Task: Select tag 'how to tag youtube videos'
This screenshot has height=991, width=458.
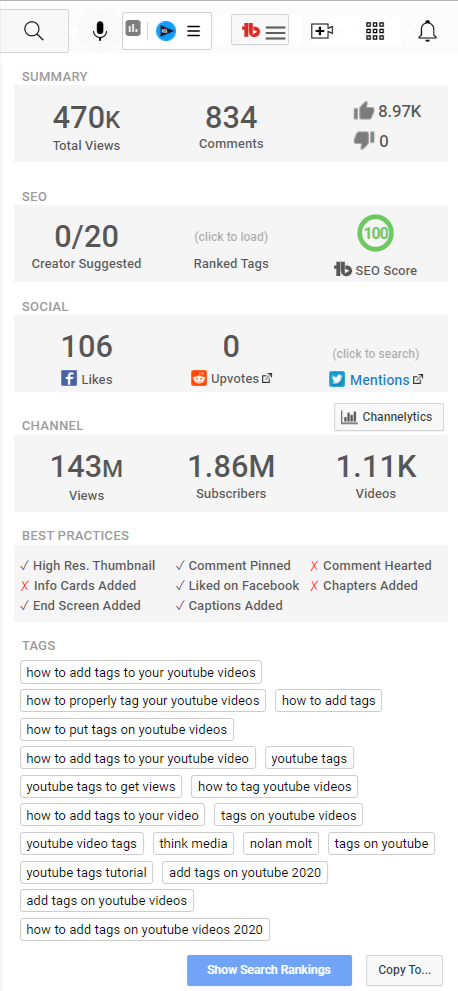Action: coord(275,786)
